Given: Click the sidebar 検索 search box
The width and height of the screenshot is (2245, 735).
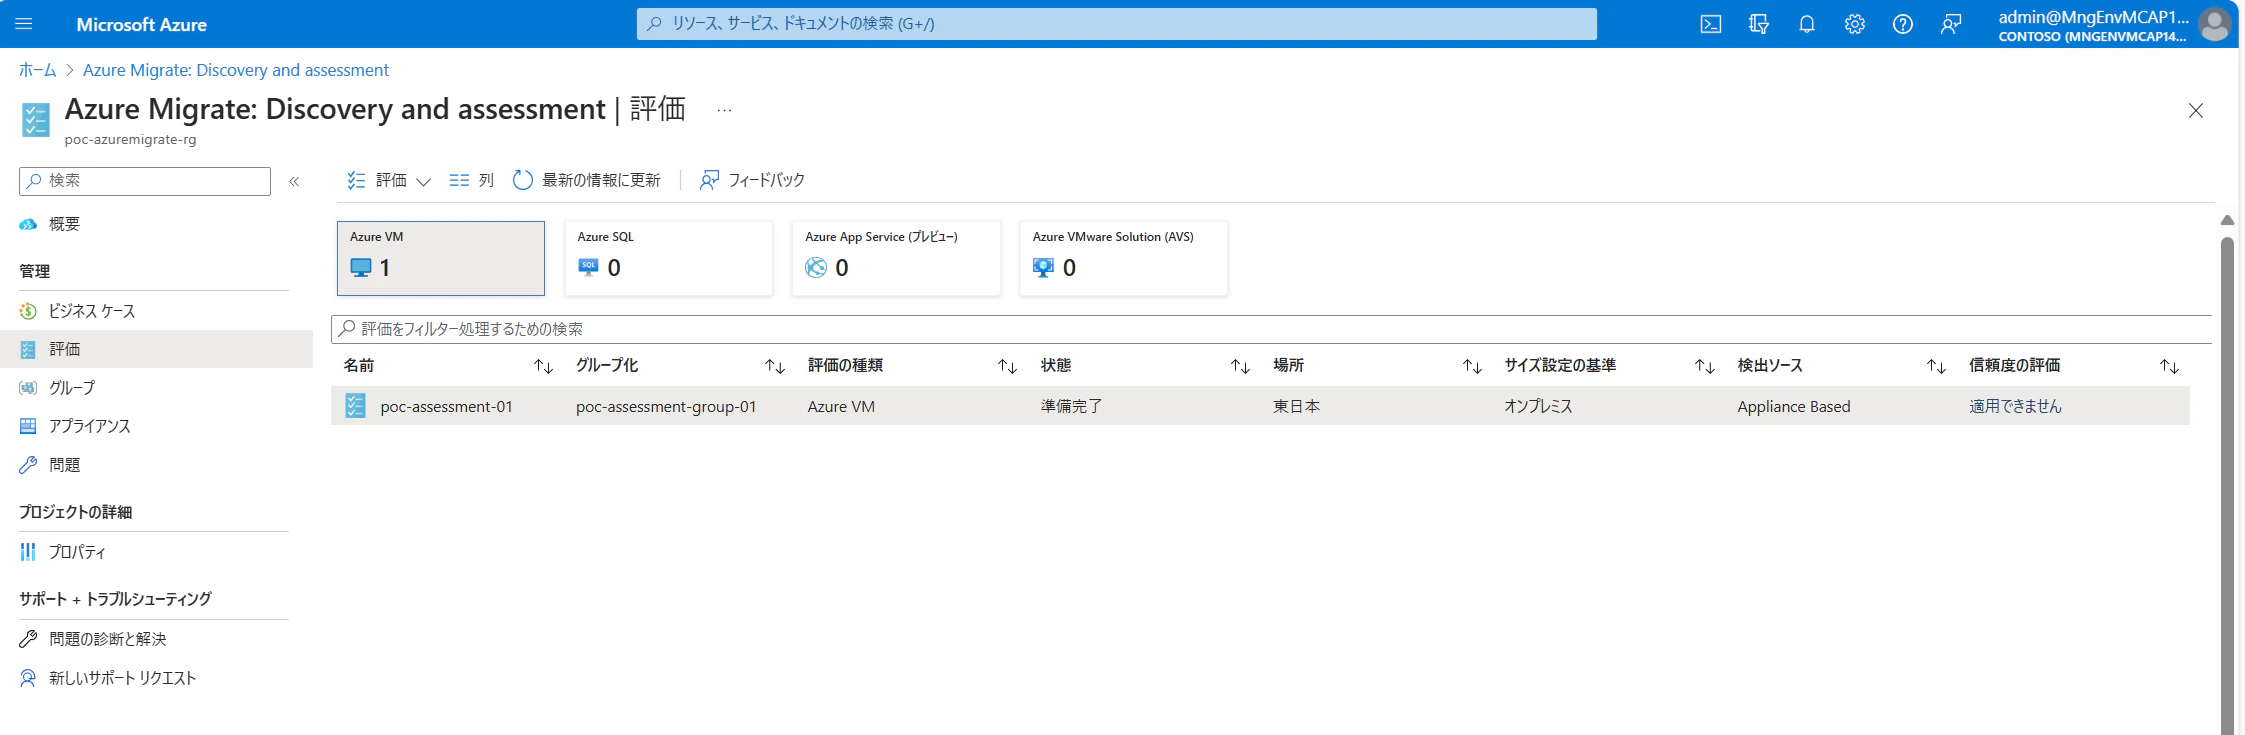Looking at the screenshot, I should [145, 181].
